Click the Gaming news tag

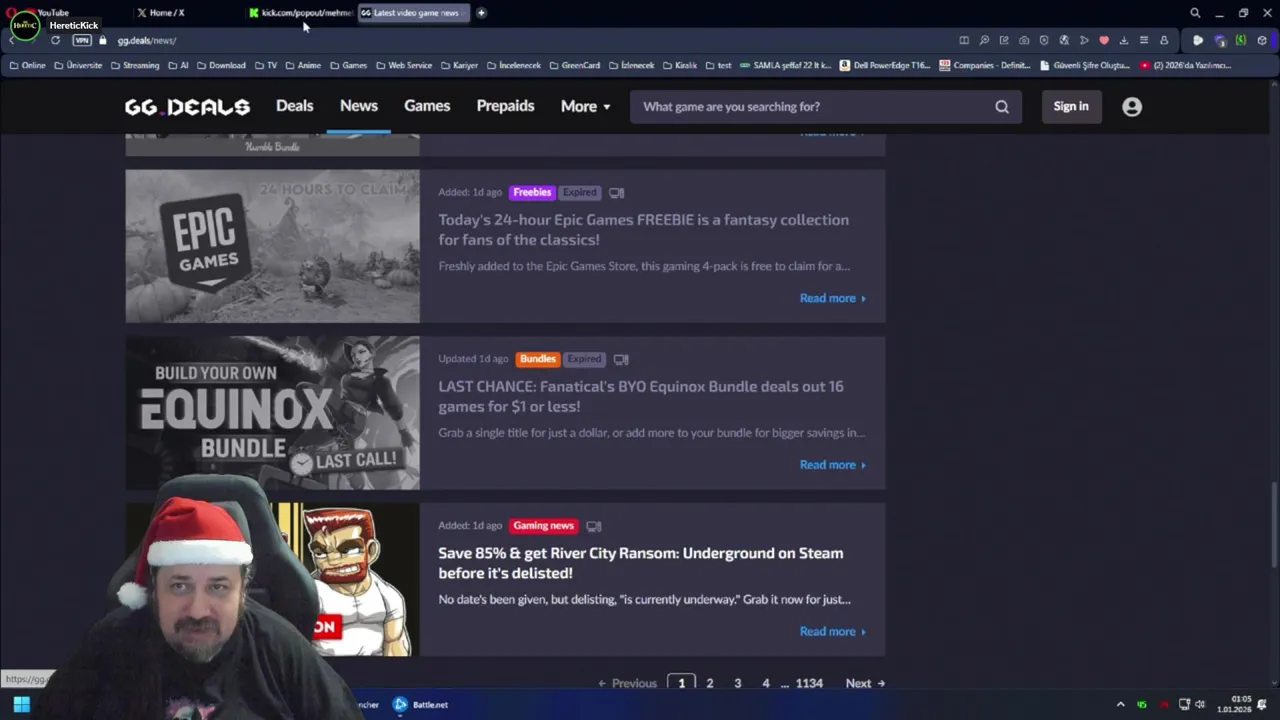[x=544, y=526]
